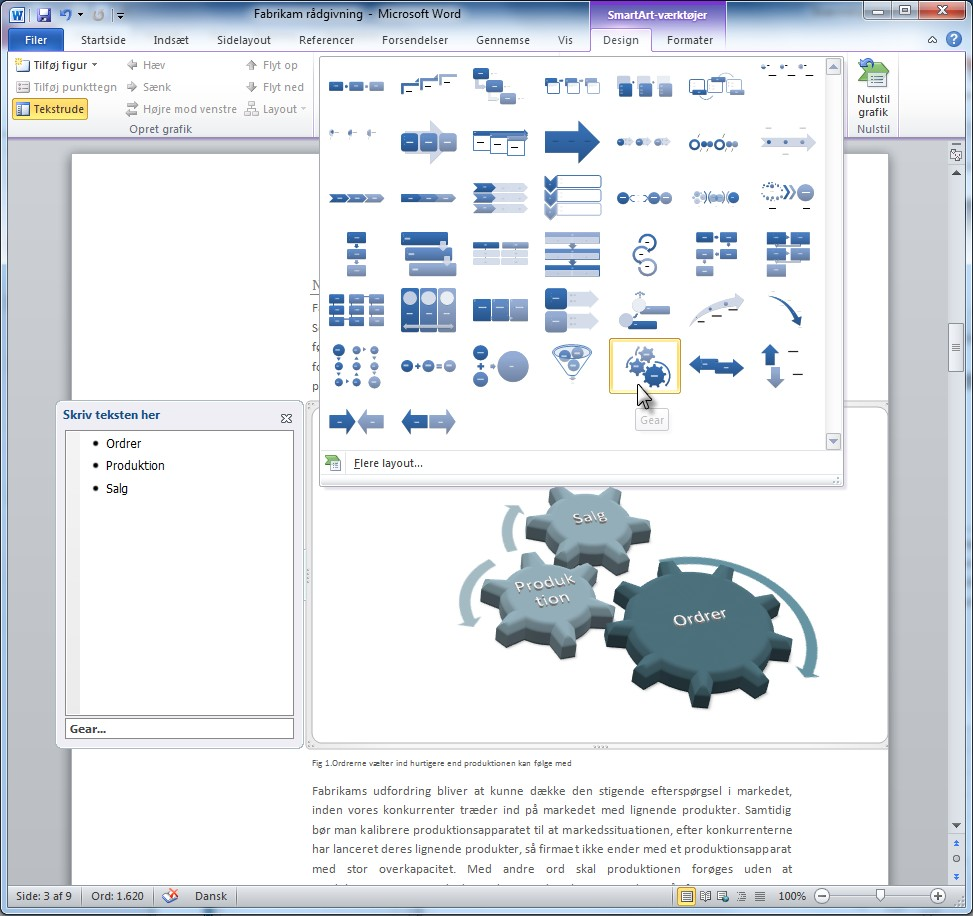Open Word Help question mark icon

pos(954,40)
